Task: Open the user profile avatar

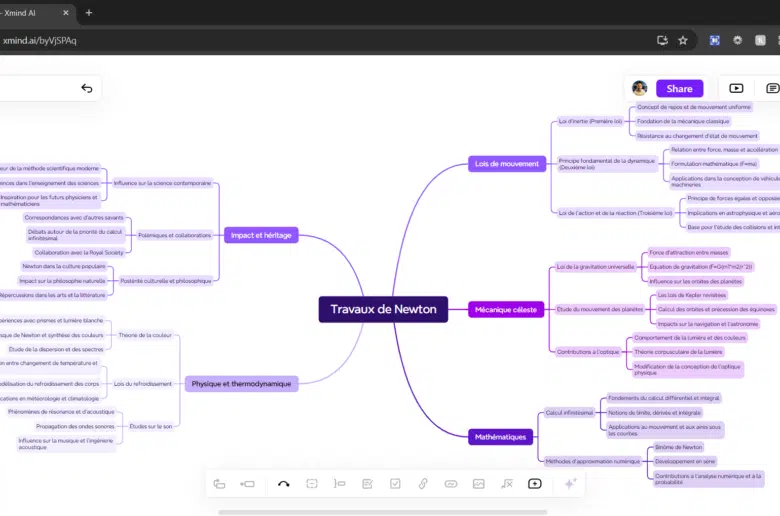Action: tap(640, 88)
